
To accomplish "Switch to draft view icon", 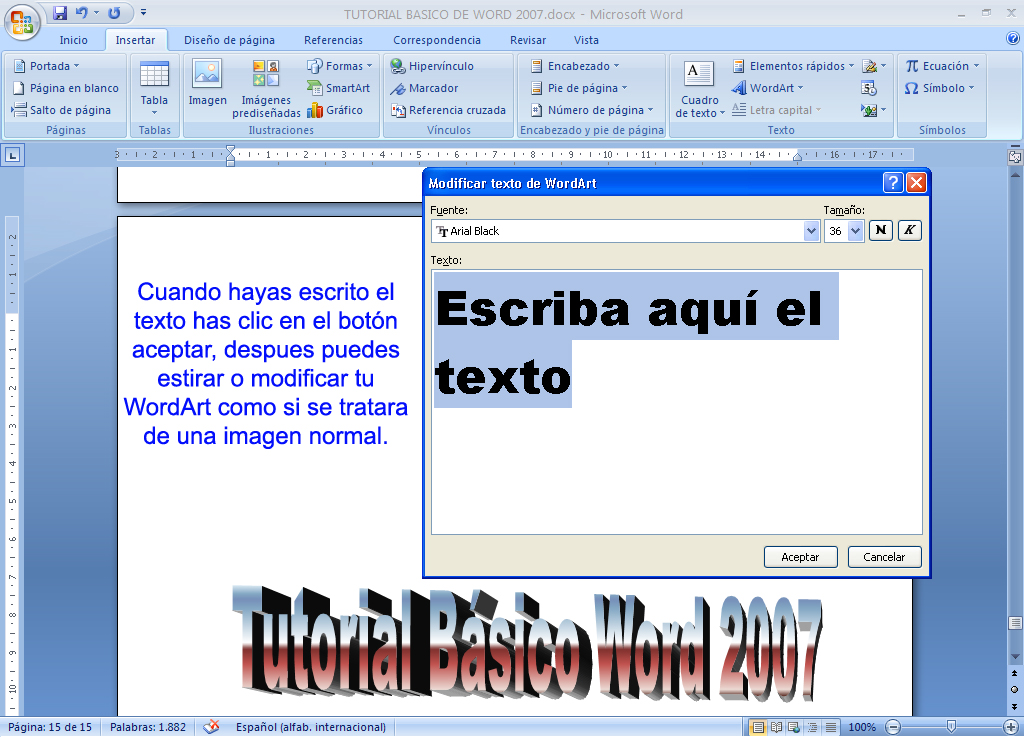I will tap(831, 727).
